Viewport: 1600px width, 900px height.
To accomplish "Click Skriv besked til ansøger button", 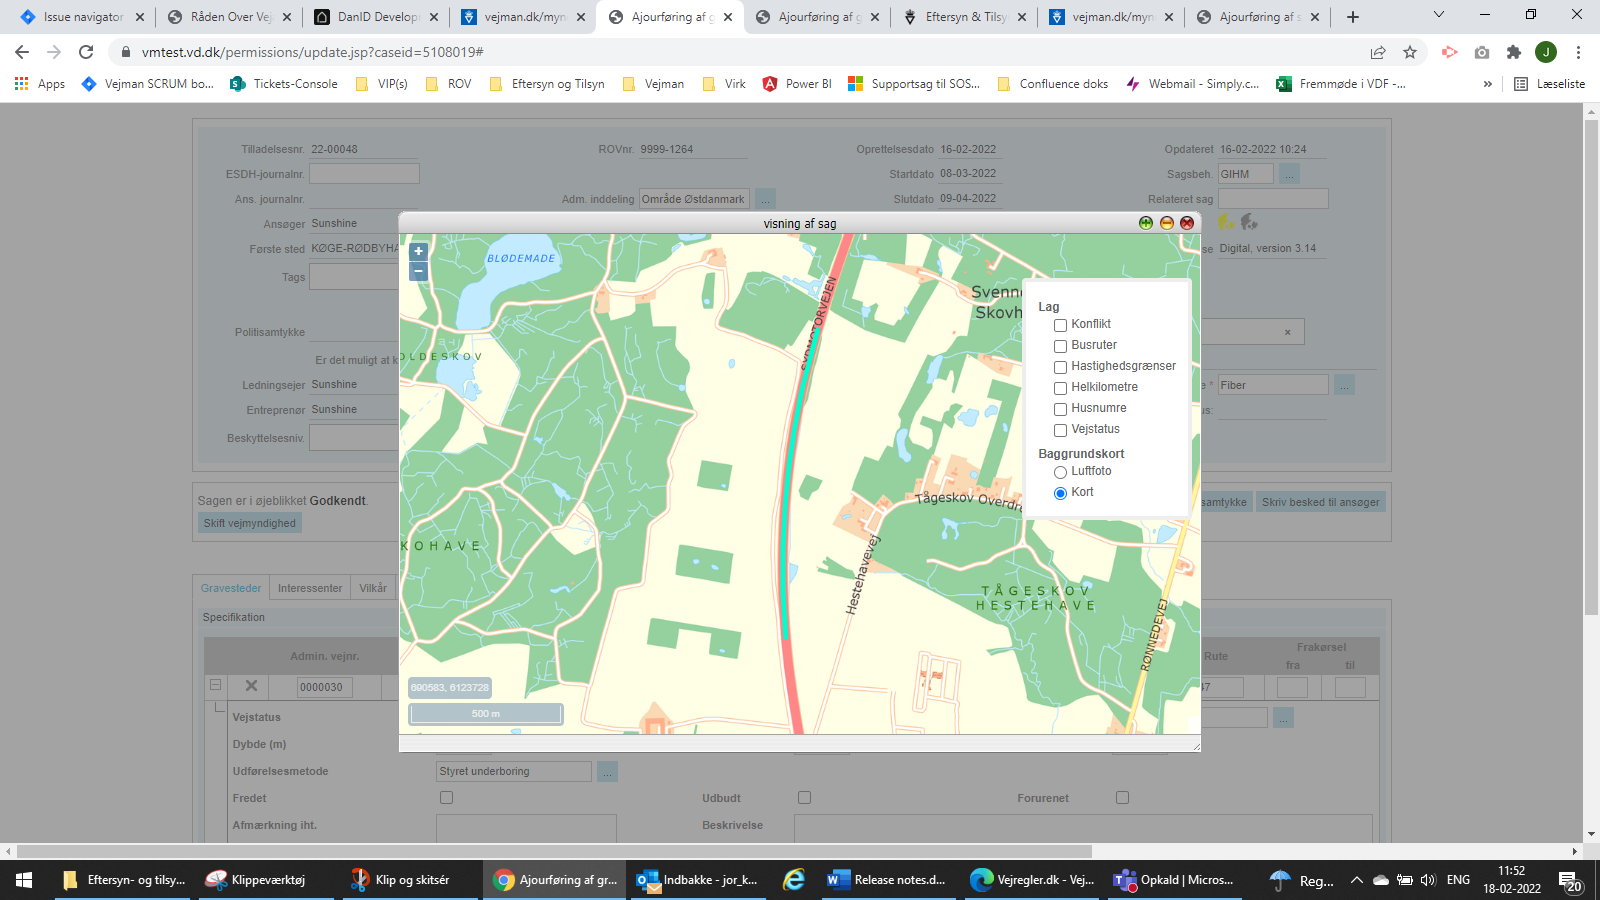I will coord(1320,502).
